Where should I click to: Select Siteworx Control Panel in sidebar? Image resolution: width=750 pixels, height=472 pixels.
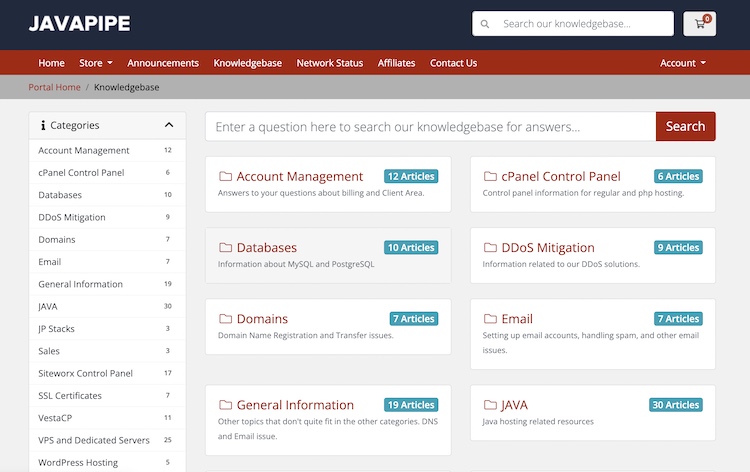(85, 373)
